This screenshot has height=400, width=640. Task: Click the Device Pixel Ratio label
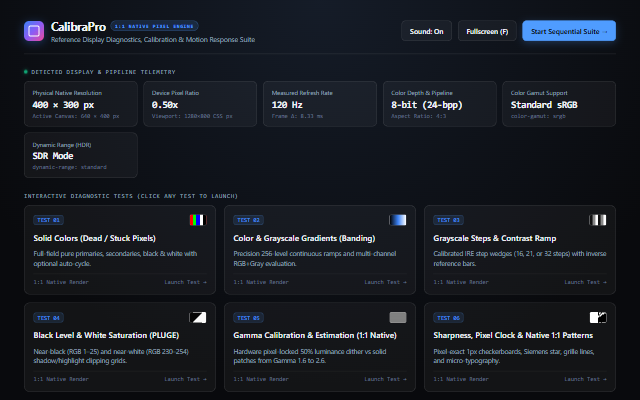[x=176, y=93]
